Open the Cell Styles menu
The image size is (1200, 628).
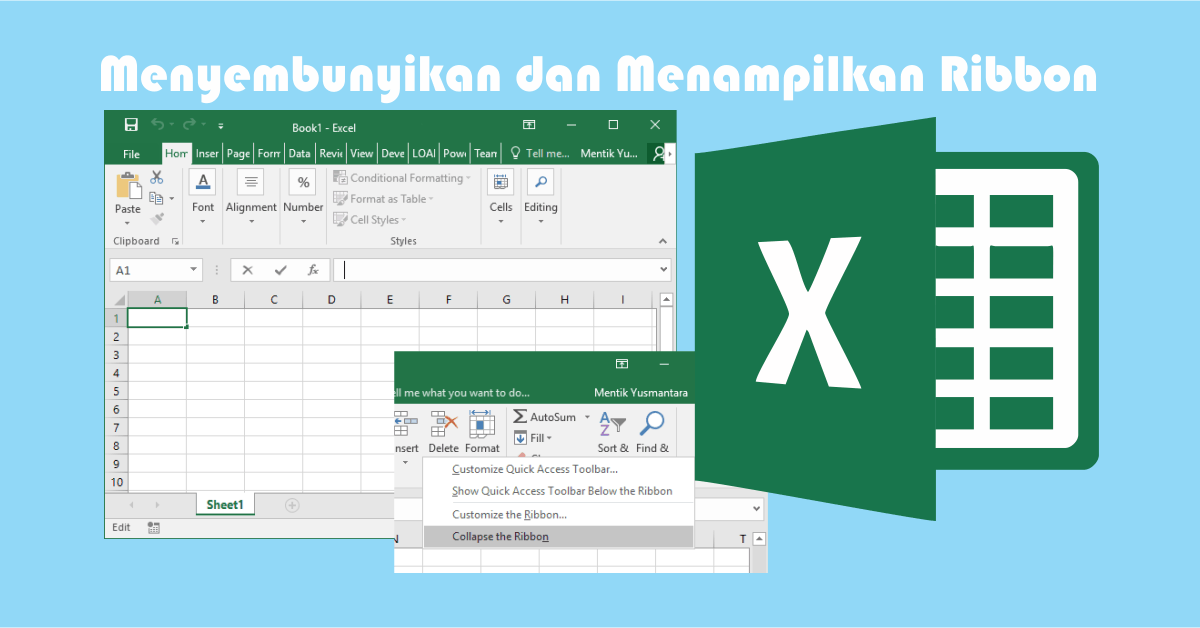coord(371,220)
